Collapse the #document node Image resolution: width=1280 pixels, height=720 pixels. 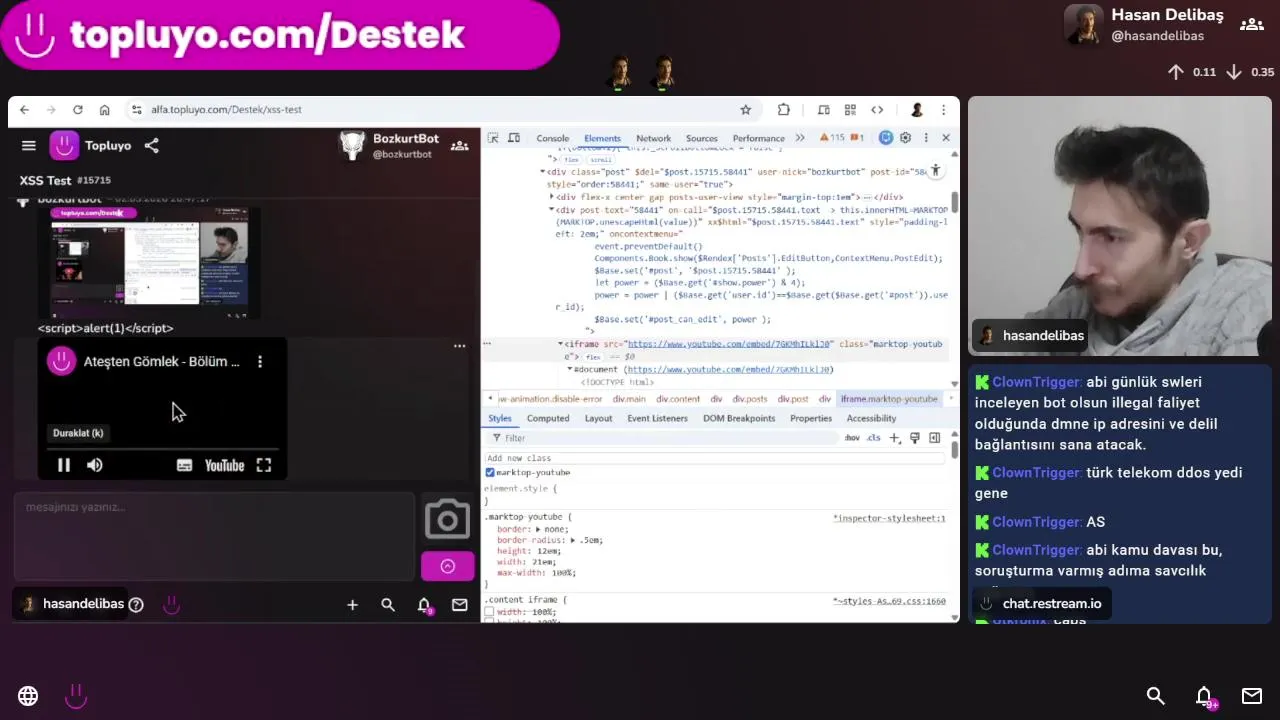click(x=569, y=370)
